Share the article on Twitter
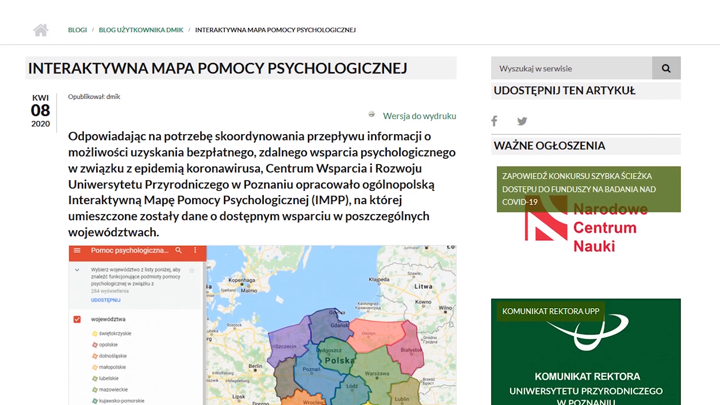 tap(521, 121)
